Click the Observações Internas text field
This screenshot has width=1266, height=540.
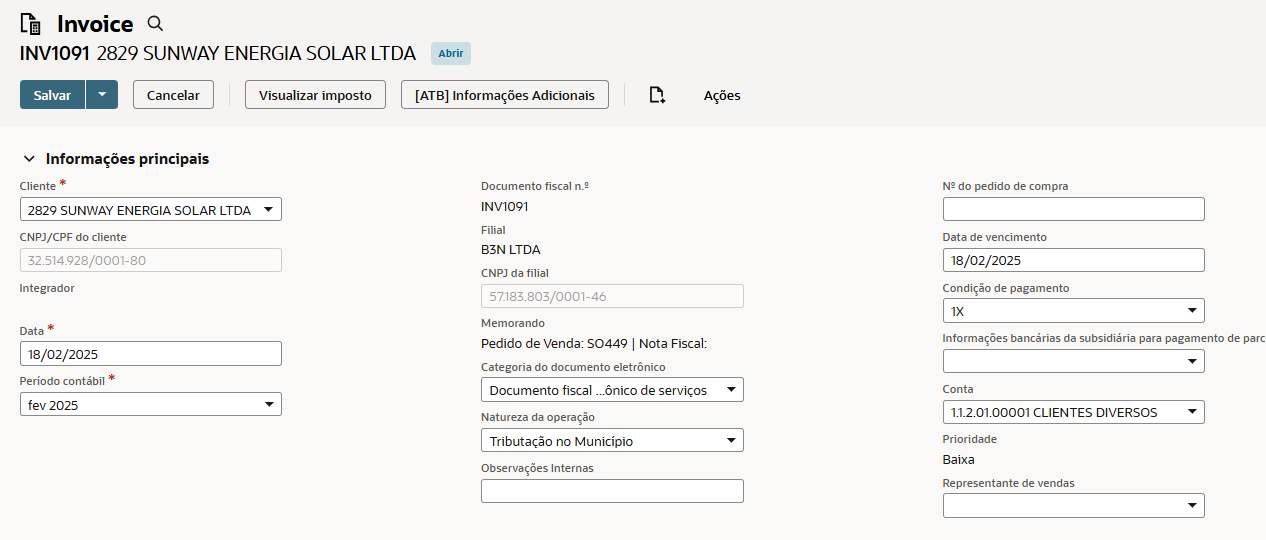click(612, 491)
